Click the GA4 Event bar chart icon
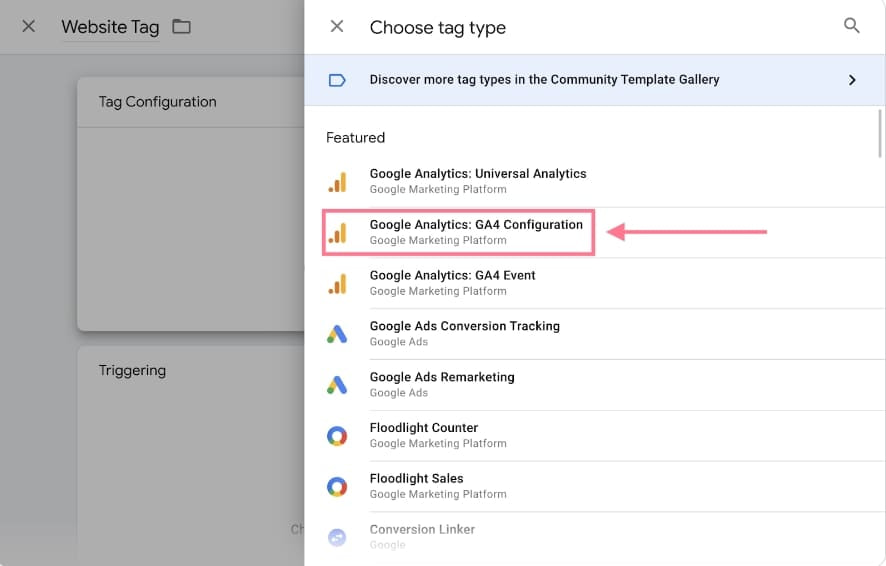The height and width of the screenshot is (566, 886). click(337, 284)
